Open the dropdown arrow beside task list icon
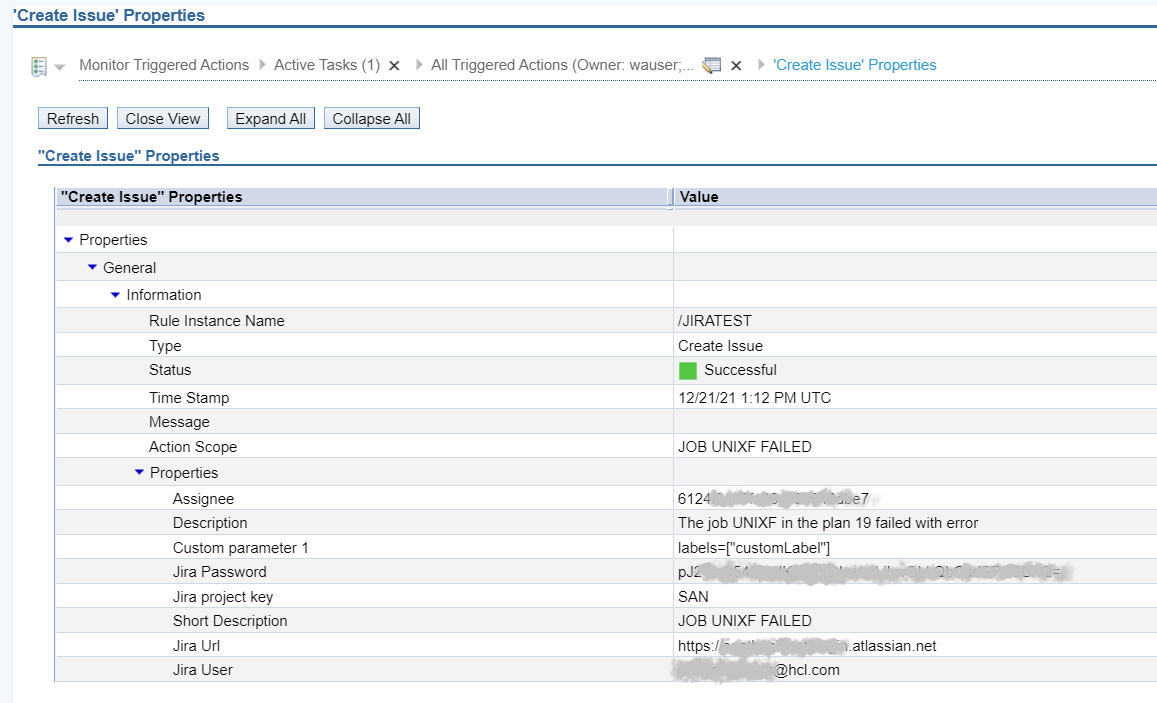Image resolution: width=1157 pixels, height=703 pixels. click(x=59, y=67)
